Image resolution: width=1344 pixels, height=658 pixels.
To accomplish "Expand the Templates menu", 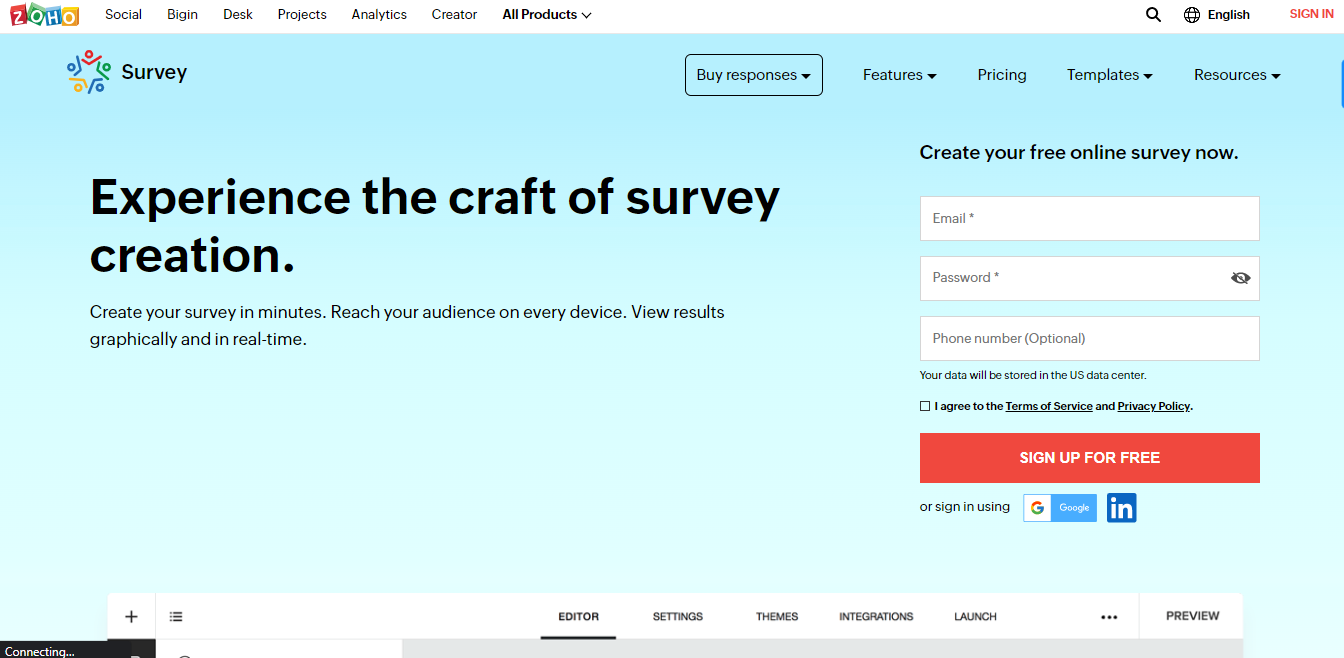I will pos(1110,75).
